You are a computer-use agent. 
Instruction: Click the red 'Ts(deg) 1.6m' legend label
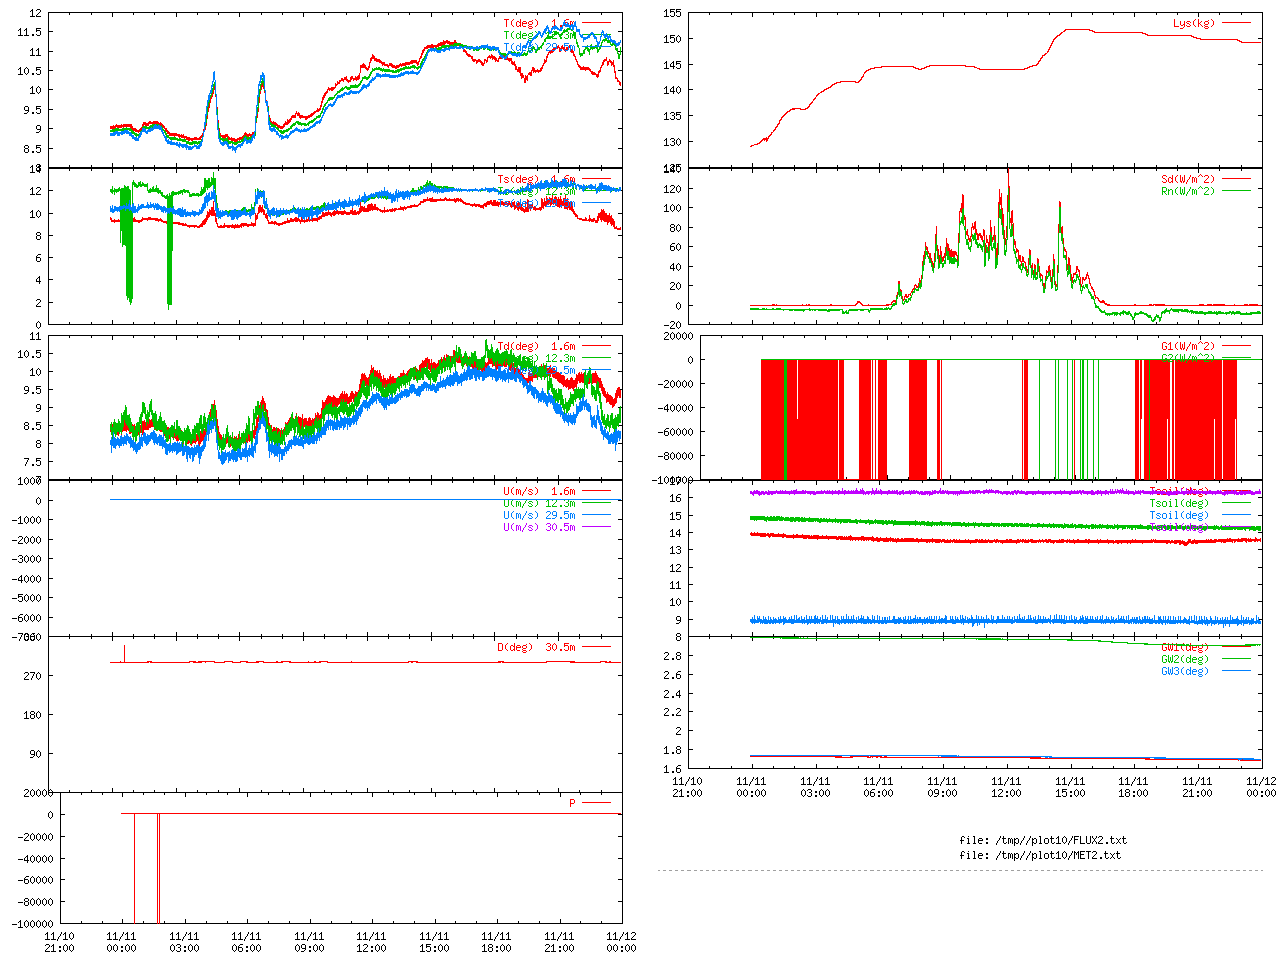(536, 179)
